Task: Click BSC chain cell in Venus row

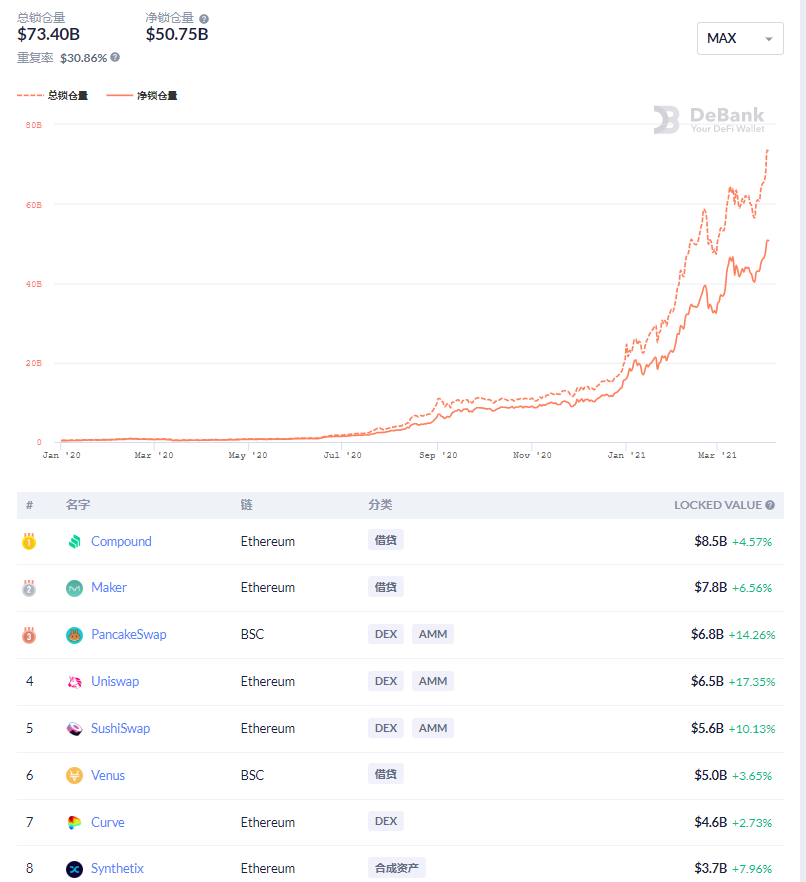Action: pyautogui.click(x=252, y=775)
